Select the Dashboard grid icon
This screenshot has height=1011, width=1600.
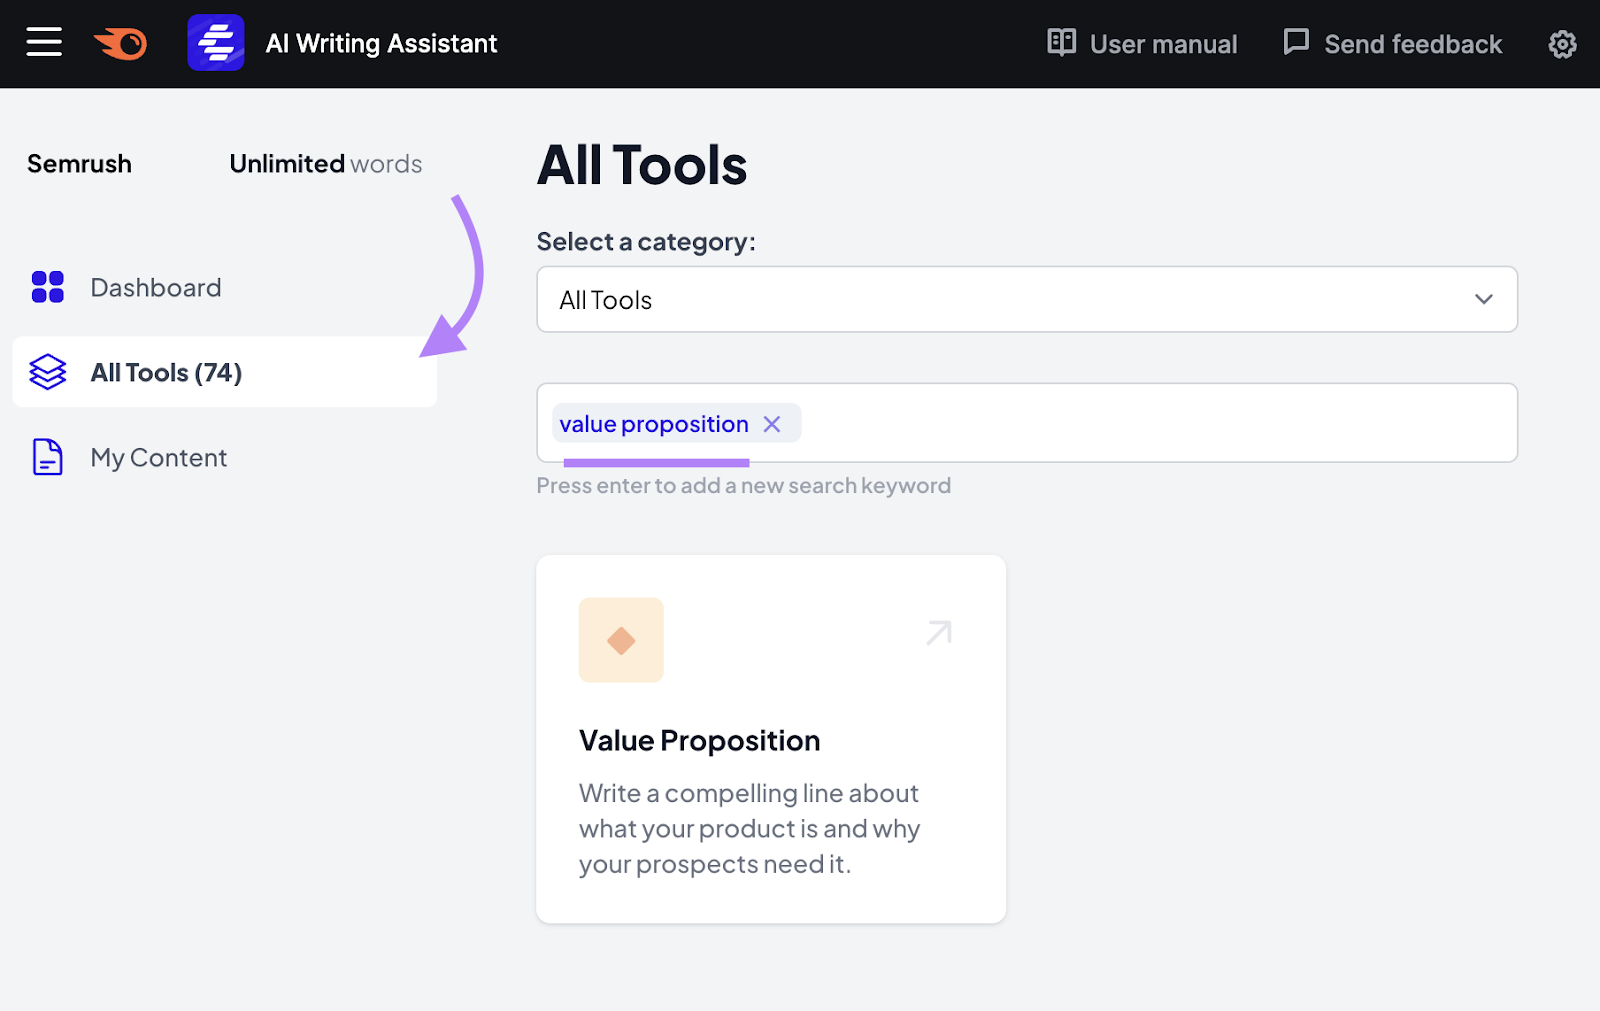point(47,287)
